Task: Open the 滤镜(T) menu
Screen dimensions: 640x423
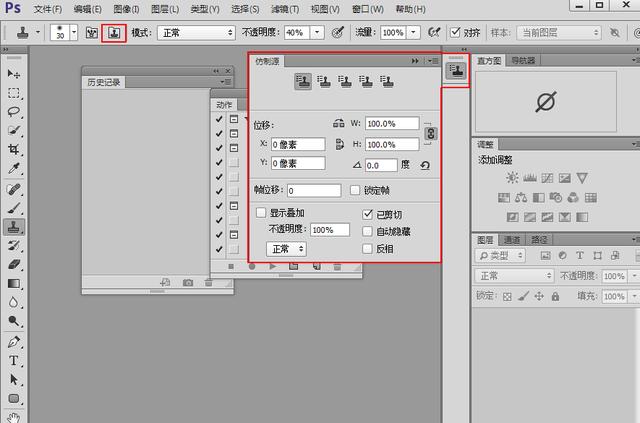Action: click(285, 9)
